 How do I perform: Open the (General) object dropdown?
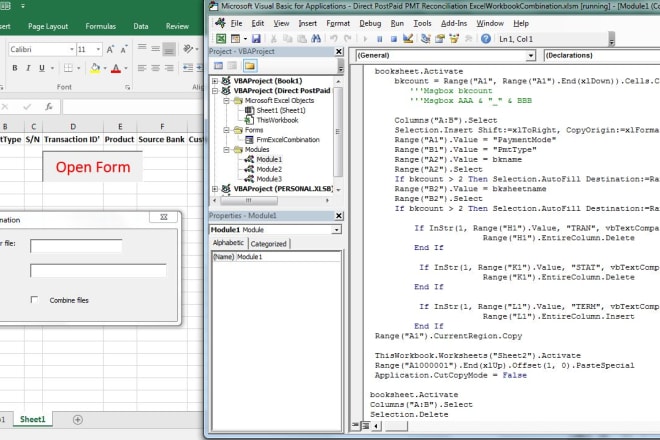tap(531, 55)
